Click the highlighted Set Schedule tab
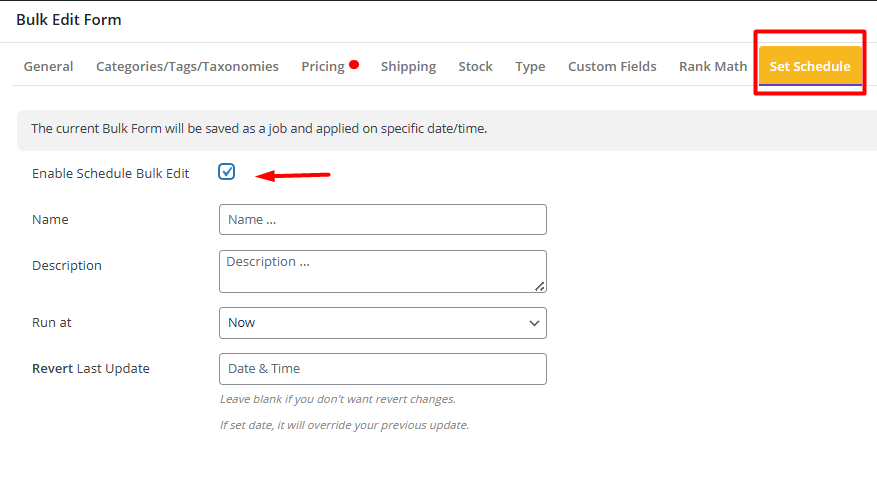 [809, 67]
